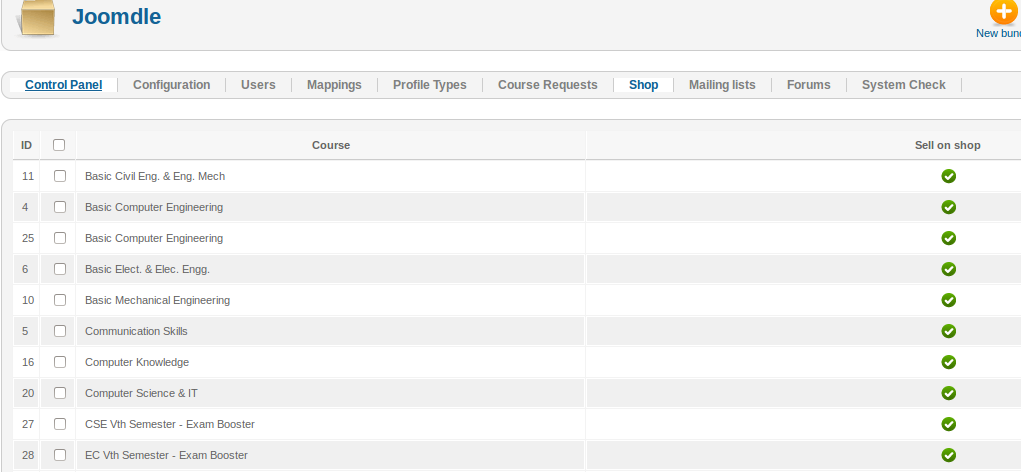Click the Joomdle box logo icon
The width and height of the screenshot is (1021, 472).
point(38,20)
